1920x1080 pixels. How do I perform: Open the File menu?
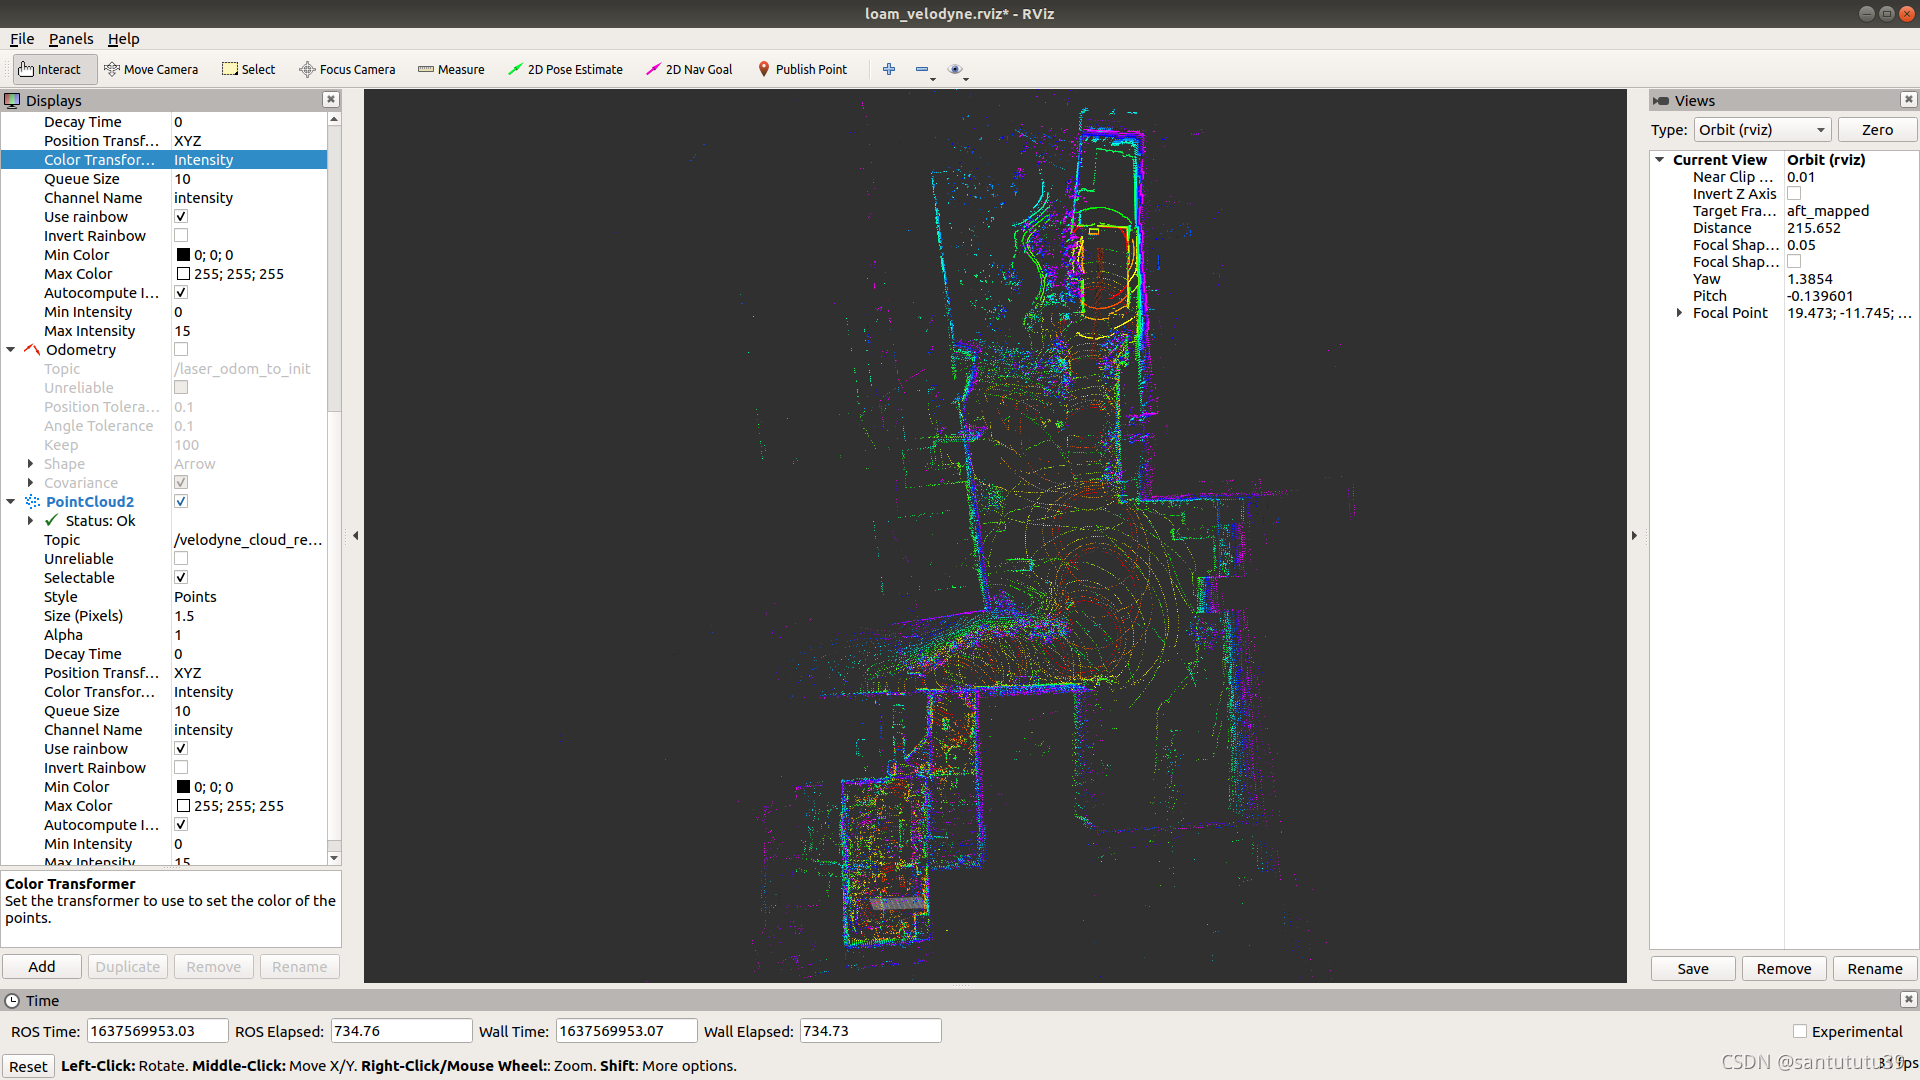(22, 39)
